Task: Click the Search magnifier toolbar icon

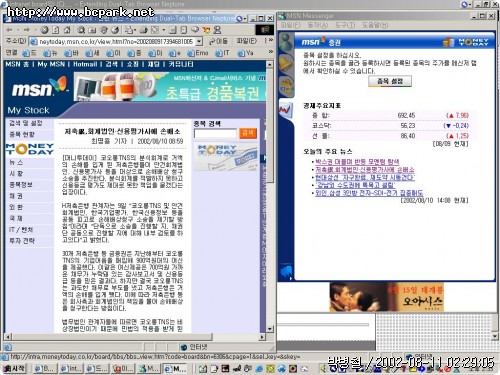Action: pyautogui.click(x=81, y=30)
